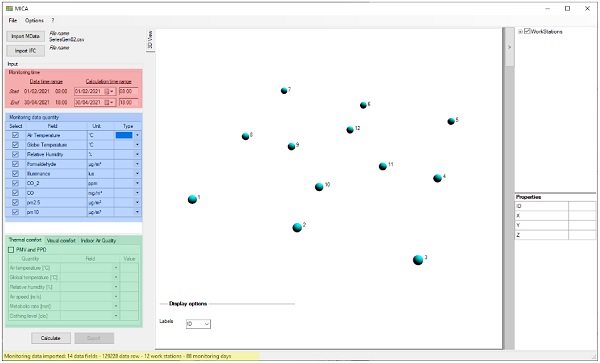The height and width of the screenshot is (363, 600).
Task: Click workstation sphere labeled 4
Action: click(437, 178)
